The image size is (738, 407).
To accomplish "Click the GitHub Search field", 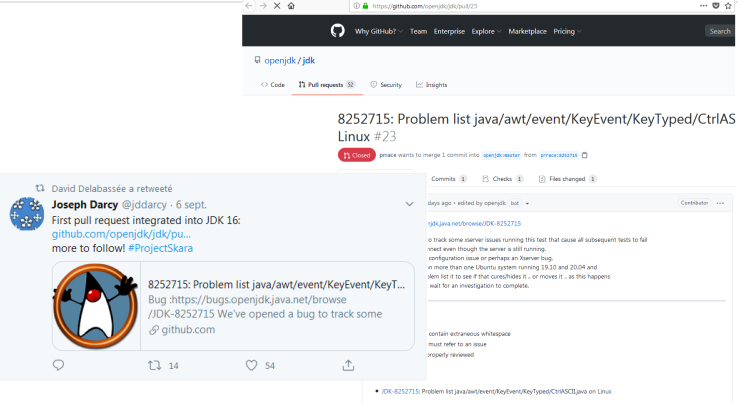I will click(x=720, y=31).
